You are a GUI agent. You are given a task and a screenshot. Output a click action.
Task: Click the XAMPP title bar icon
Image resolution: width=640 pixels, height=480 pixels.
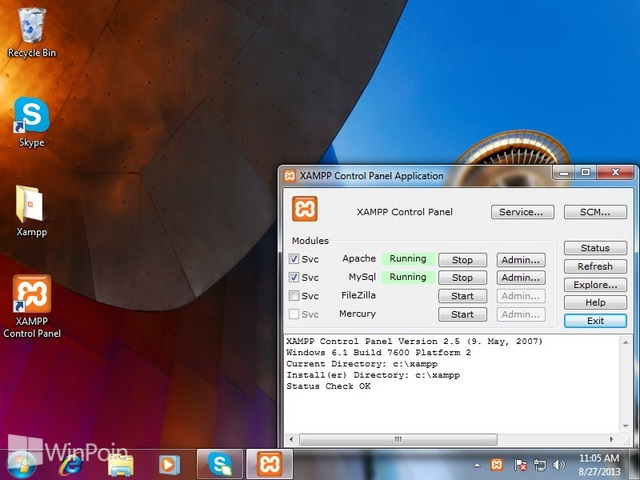tap(289, 176)
